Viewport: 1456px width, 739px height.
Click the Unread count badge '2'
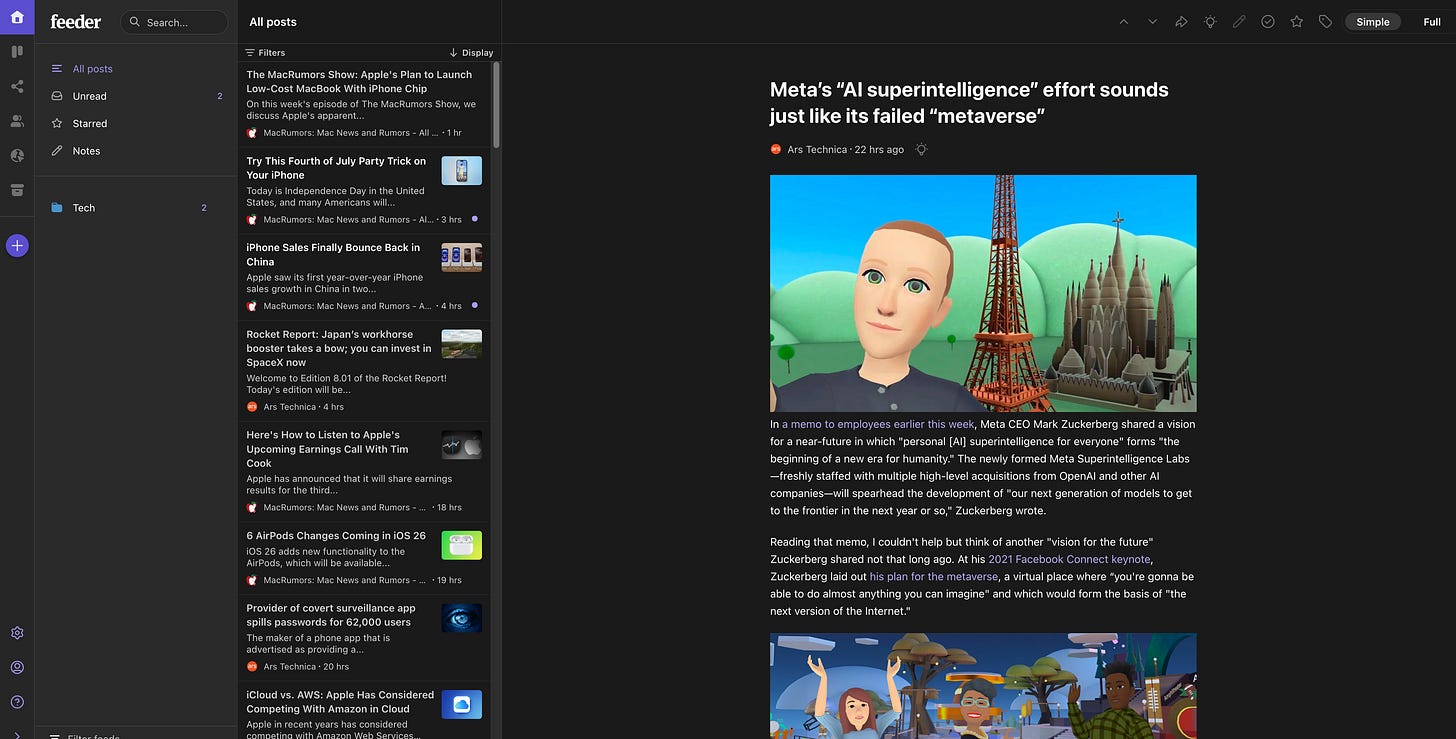(x=219, y=96)
